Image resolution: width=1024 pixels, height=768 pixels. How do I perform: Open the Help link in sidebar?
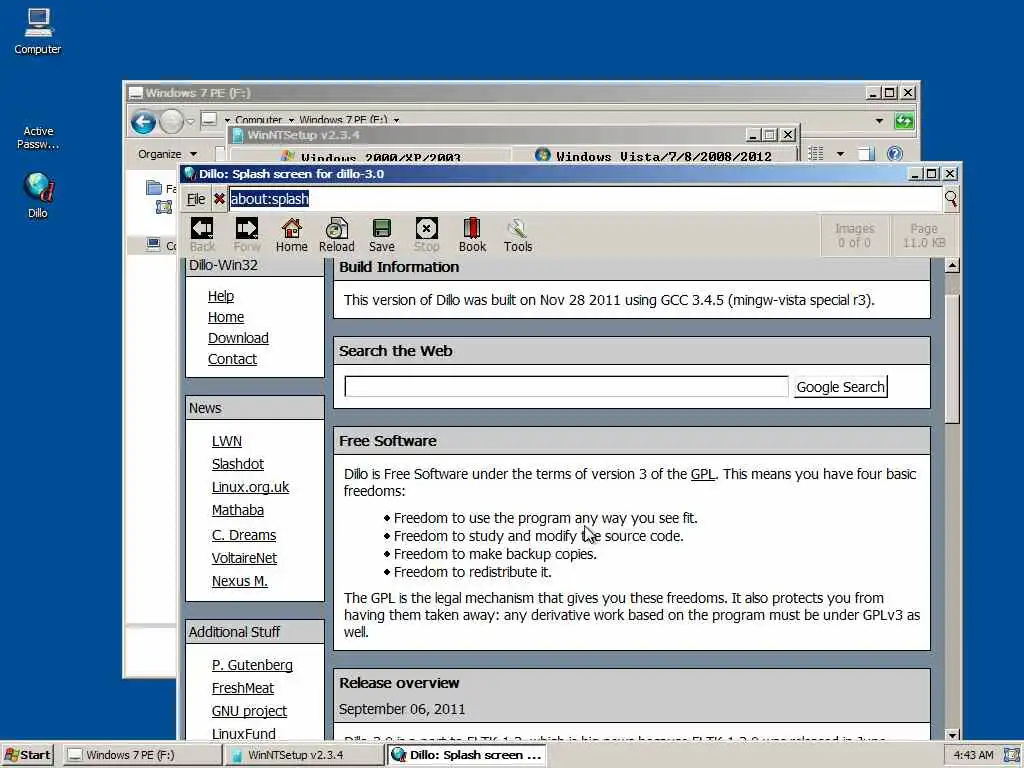tap(221, 296)
